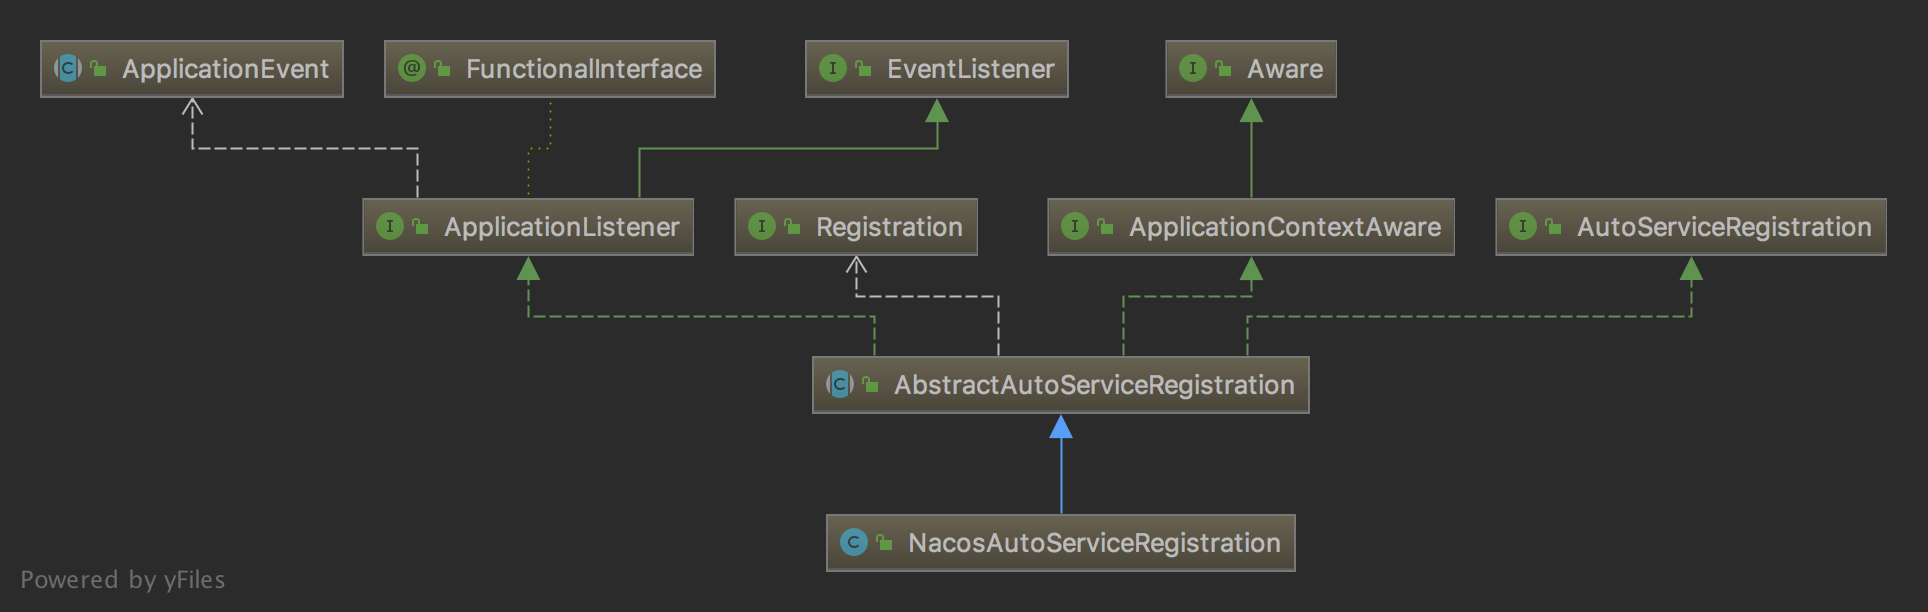Click the Powered by yFiles text
1928x612 pixels.
coord(123,580)
